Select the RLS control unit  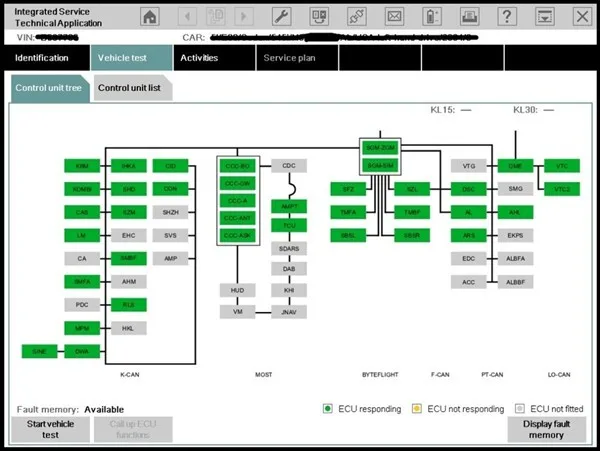point(129,305)
